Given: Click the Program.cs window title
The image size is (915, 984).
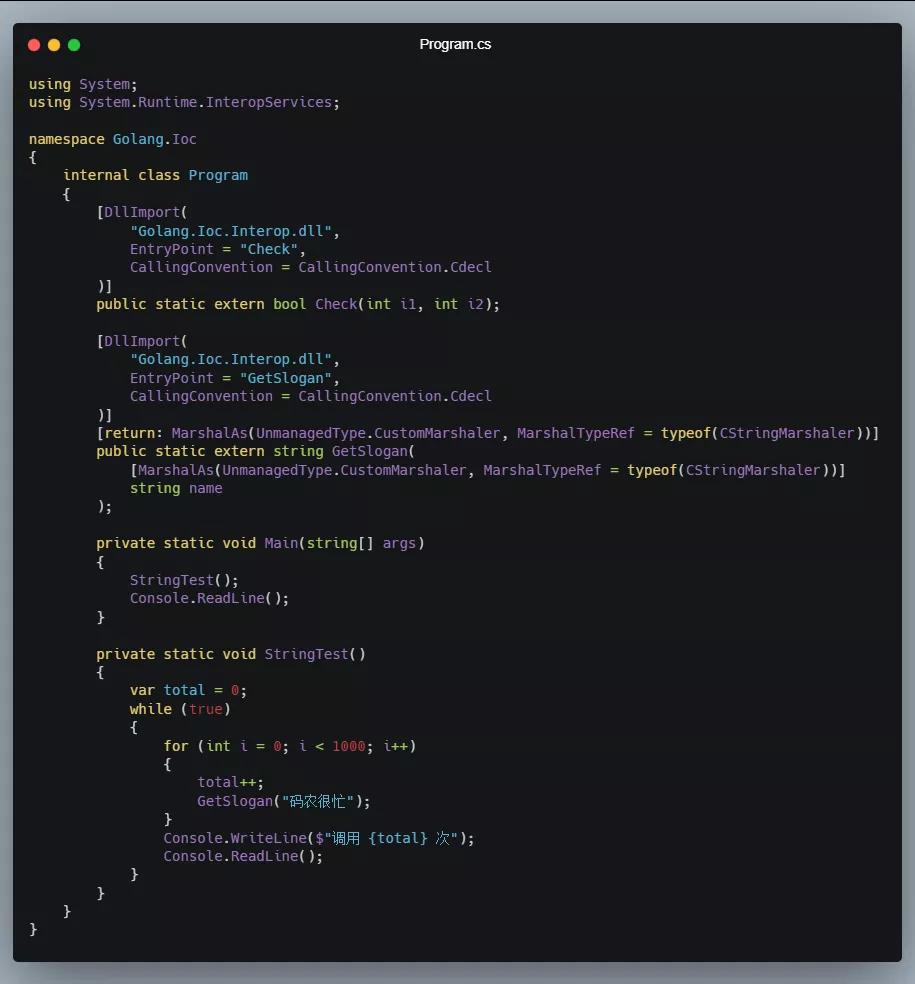Looking at the screenshot, I should coord(455,45).
